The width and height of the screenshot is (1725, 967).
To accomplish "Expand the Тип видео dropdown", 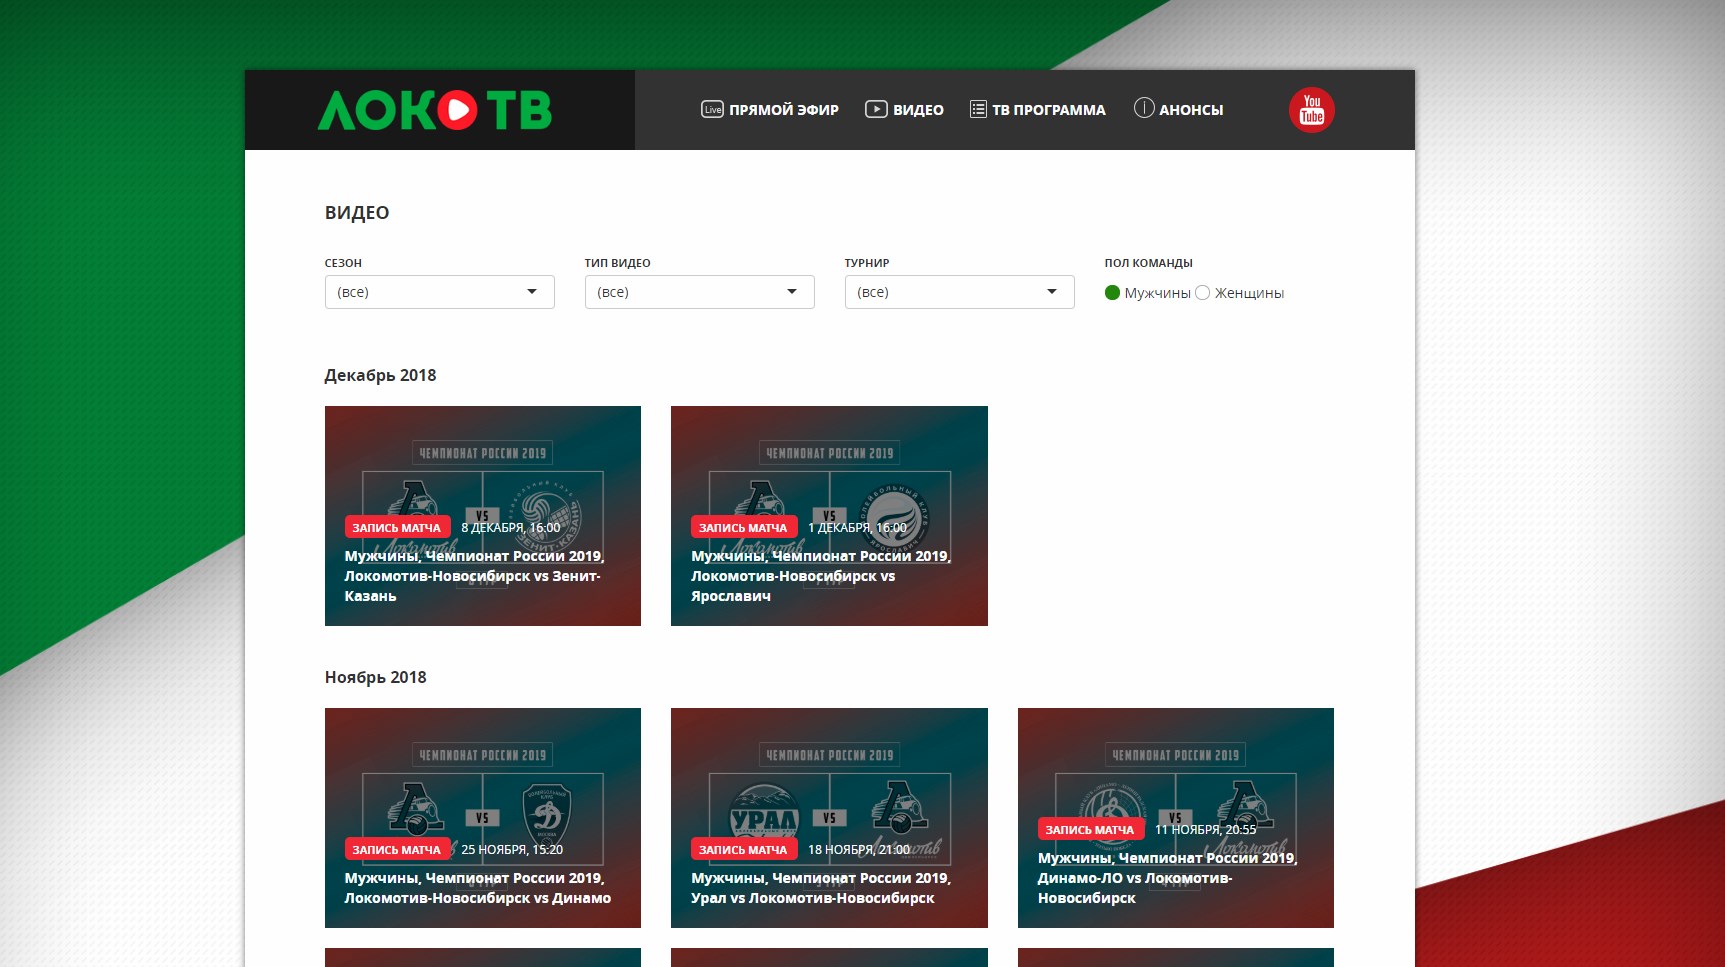I will 700,292.
